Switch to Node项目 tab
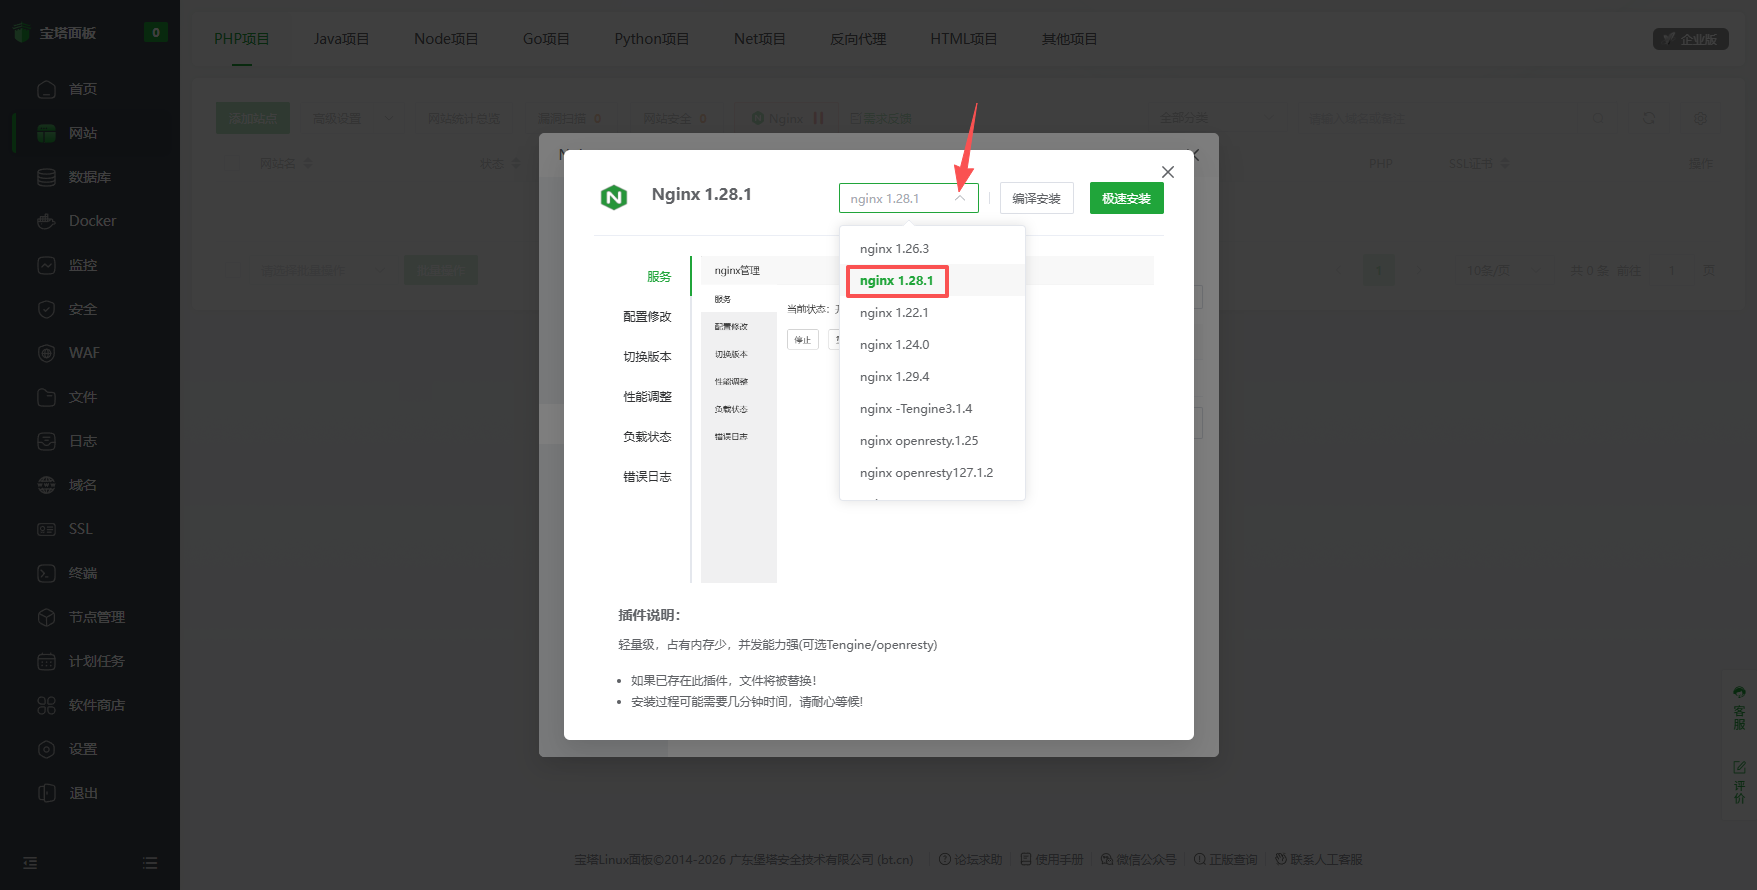 446,38
